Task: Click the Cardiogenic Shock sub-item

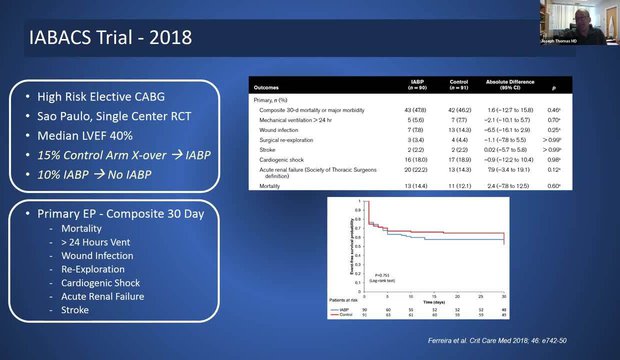Action: [x=100, y=283]
